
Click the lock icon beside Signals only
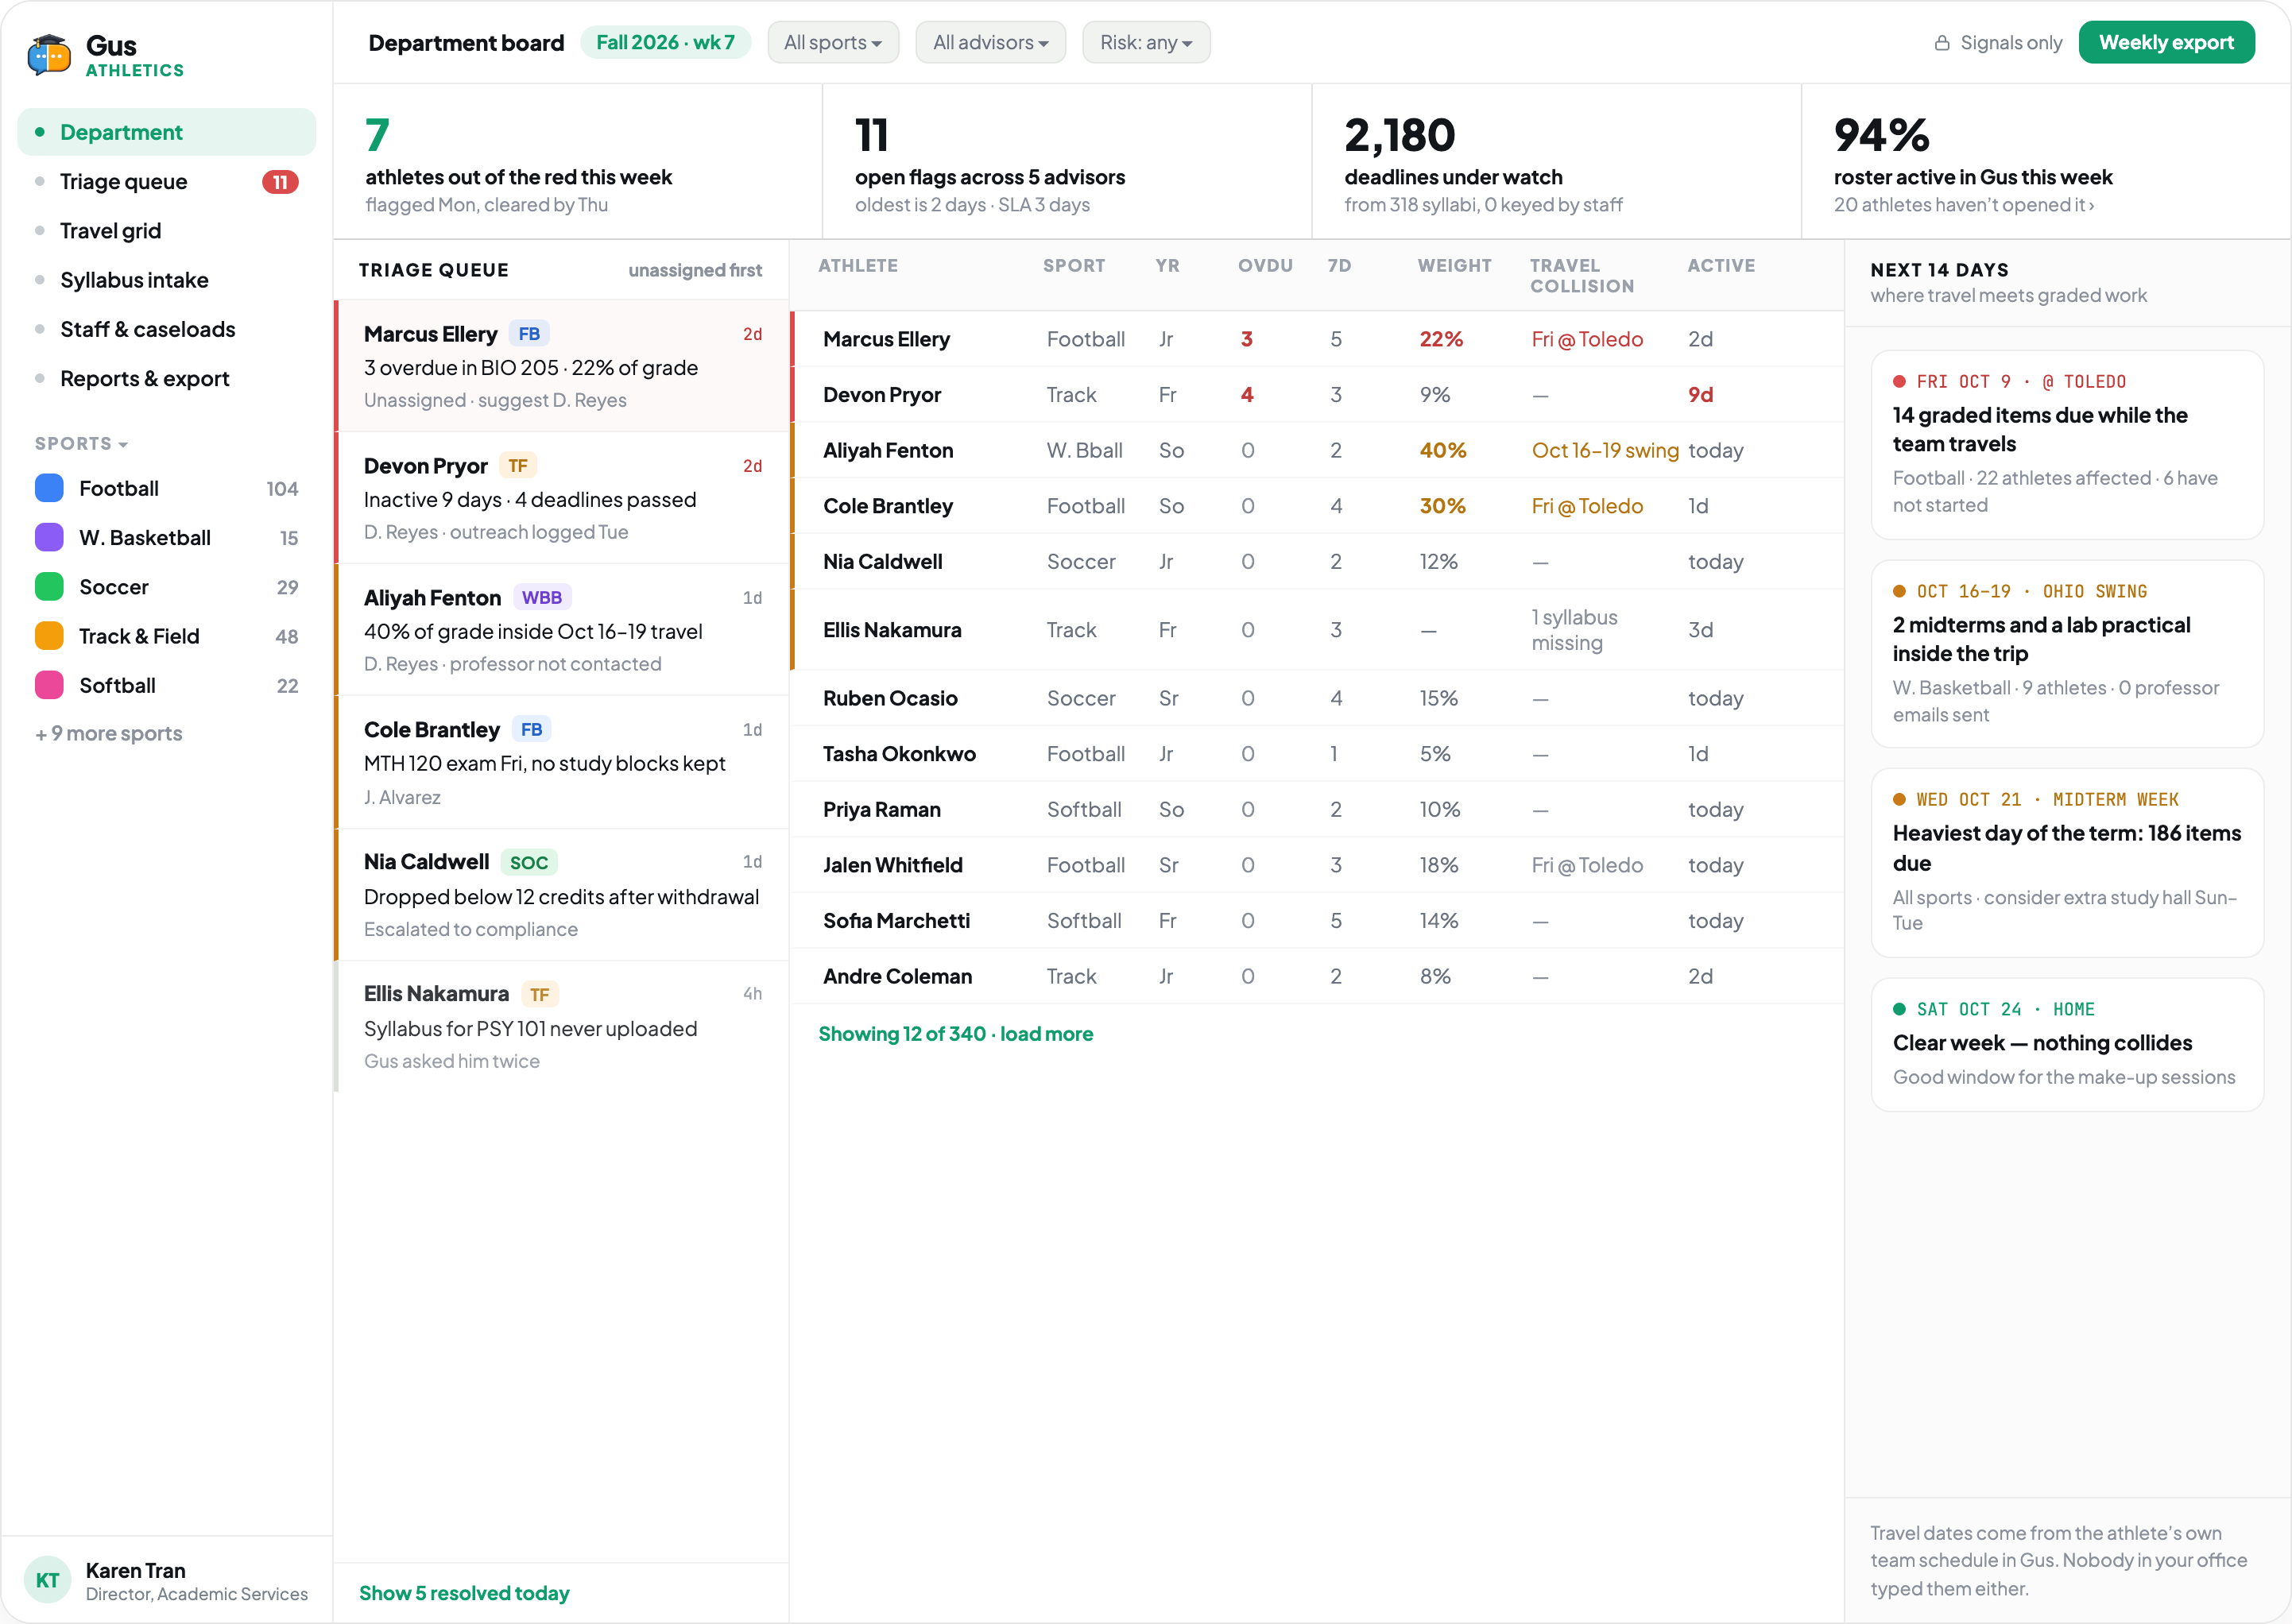tap(1942, 43)
